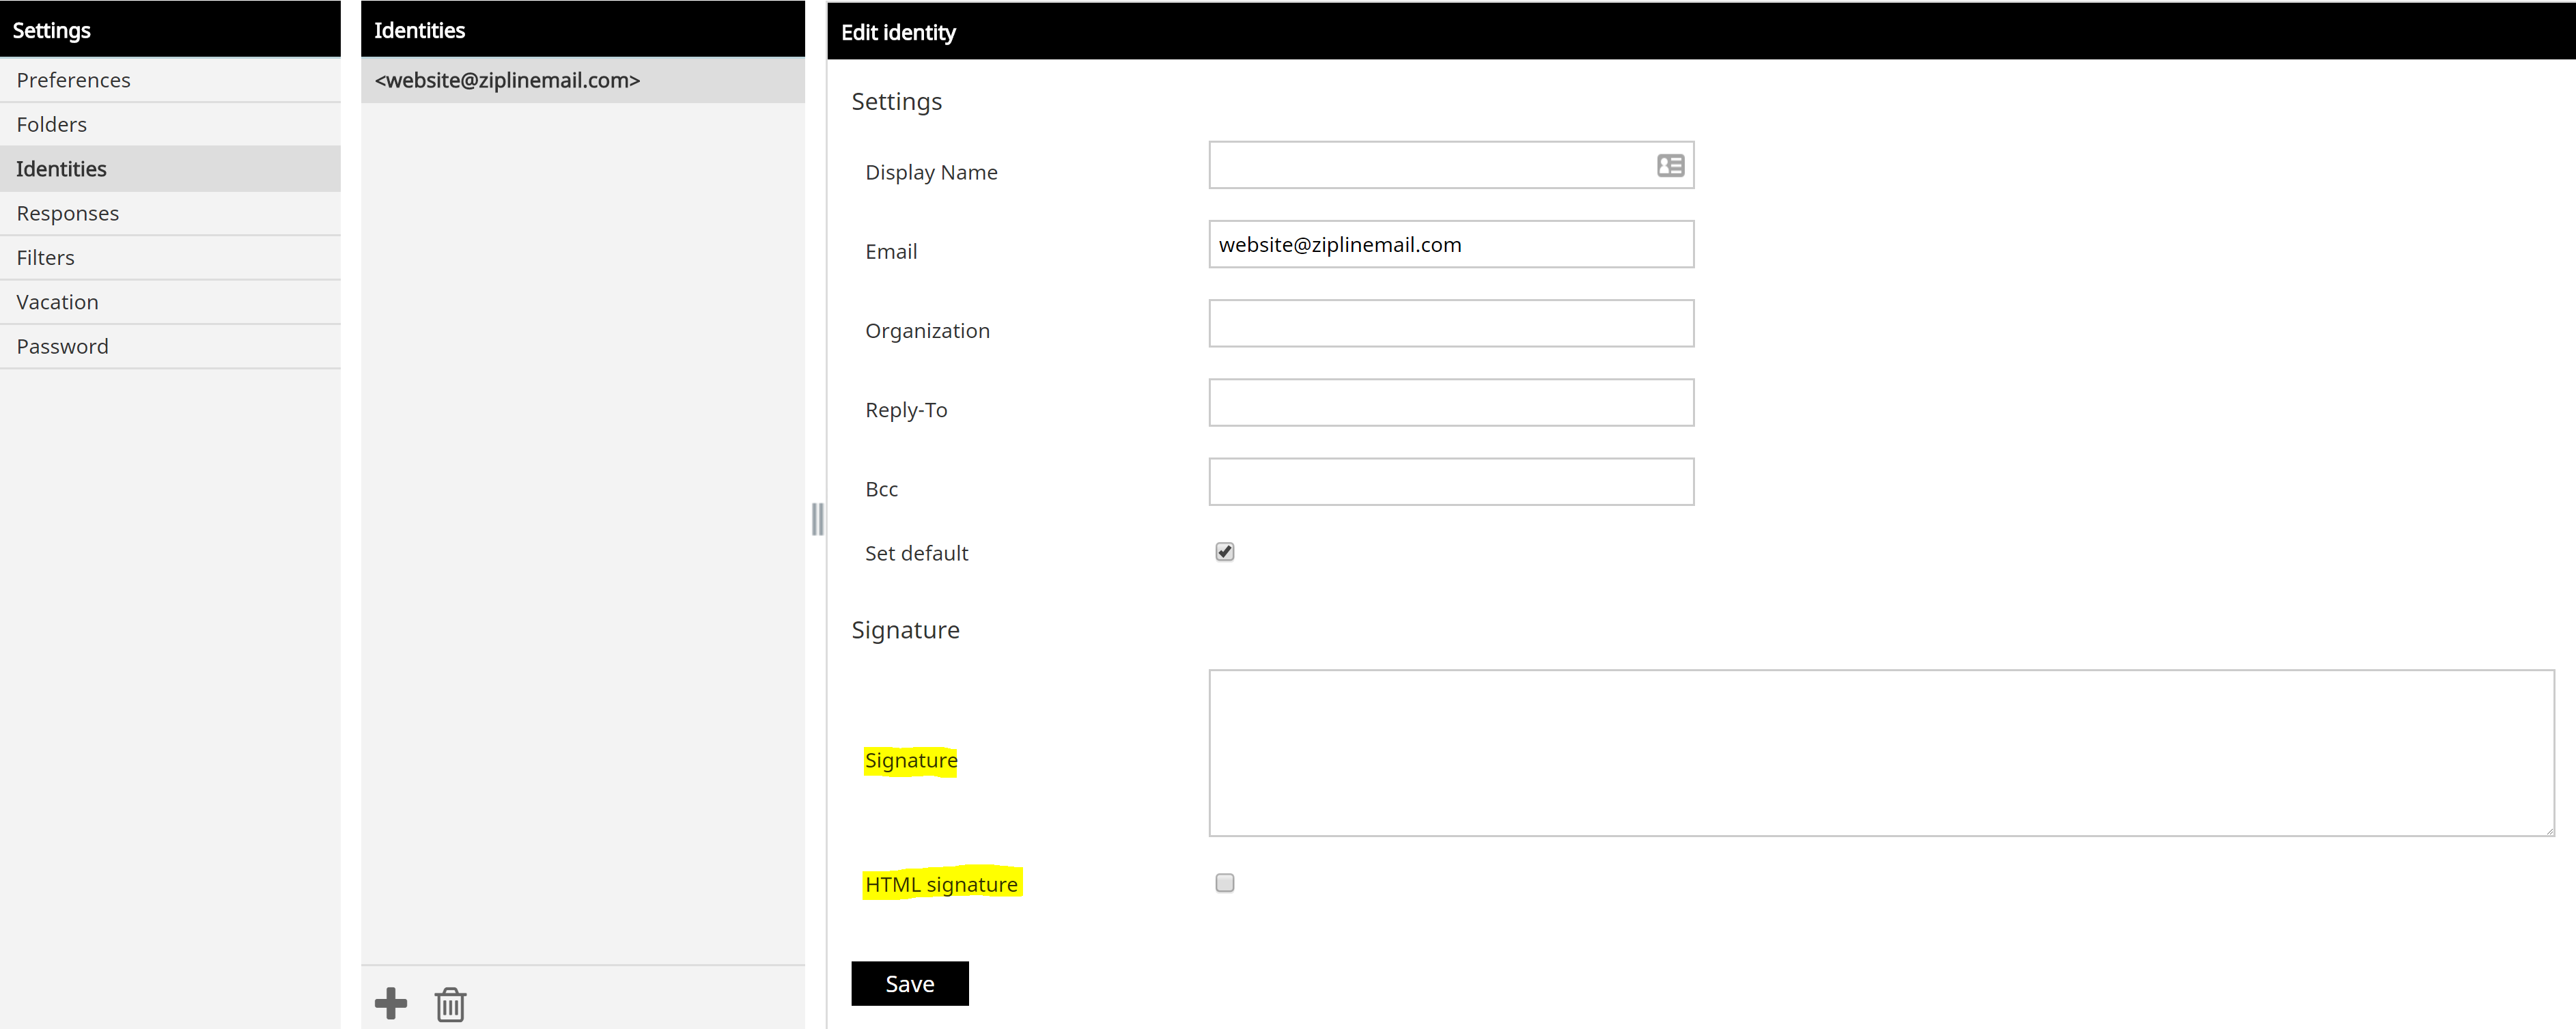This screenshot has width=2576, height=1029.
Task: Click the Email input field
Action: 1451,244
